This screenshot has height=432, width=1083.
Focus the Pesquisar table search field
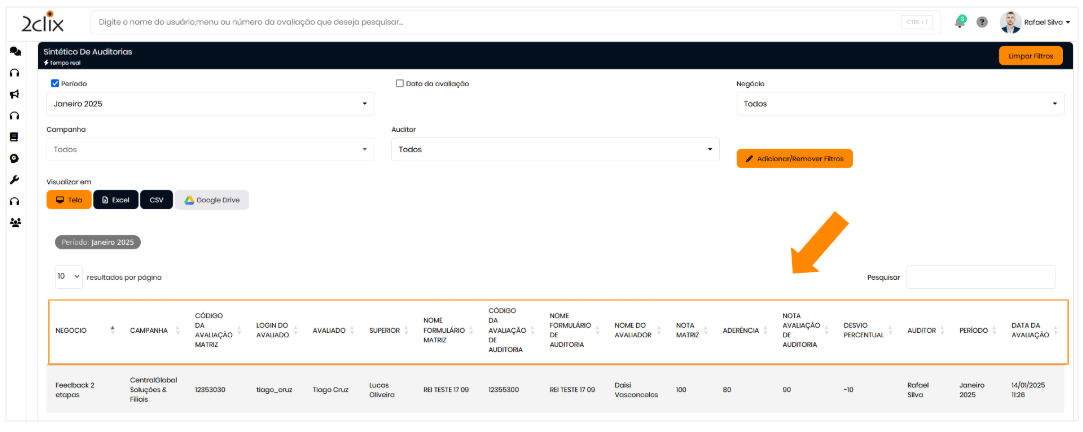pyautogui.click(x=980, y=277)
